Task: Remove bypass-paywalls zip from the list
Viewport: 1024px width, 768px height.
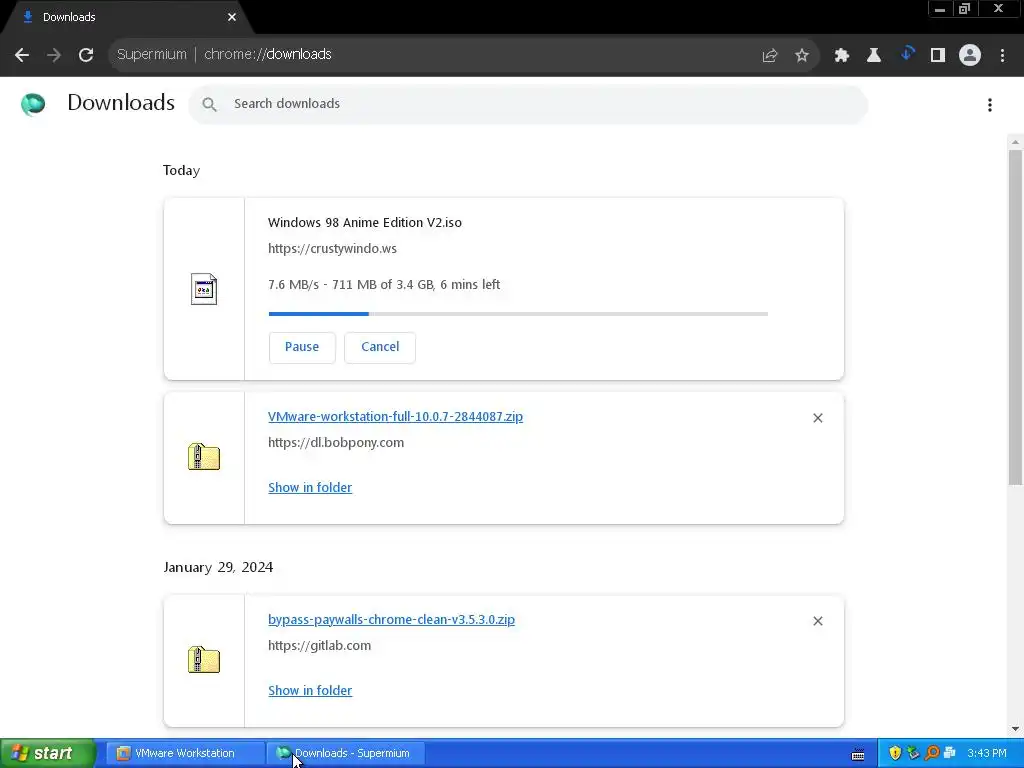Action: (x=818, y=621)
